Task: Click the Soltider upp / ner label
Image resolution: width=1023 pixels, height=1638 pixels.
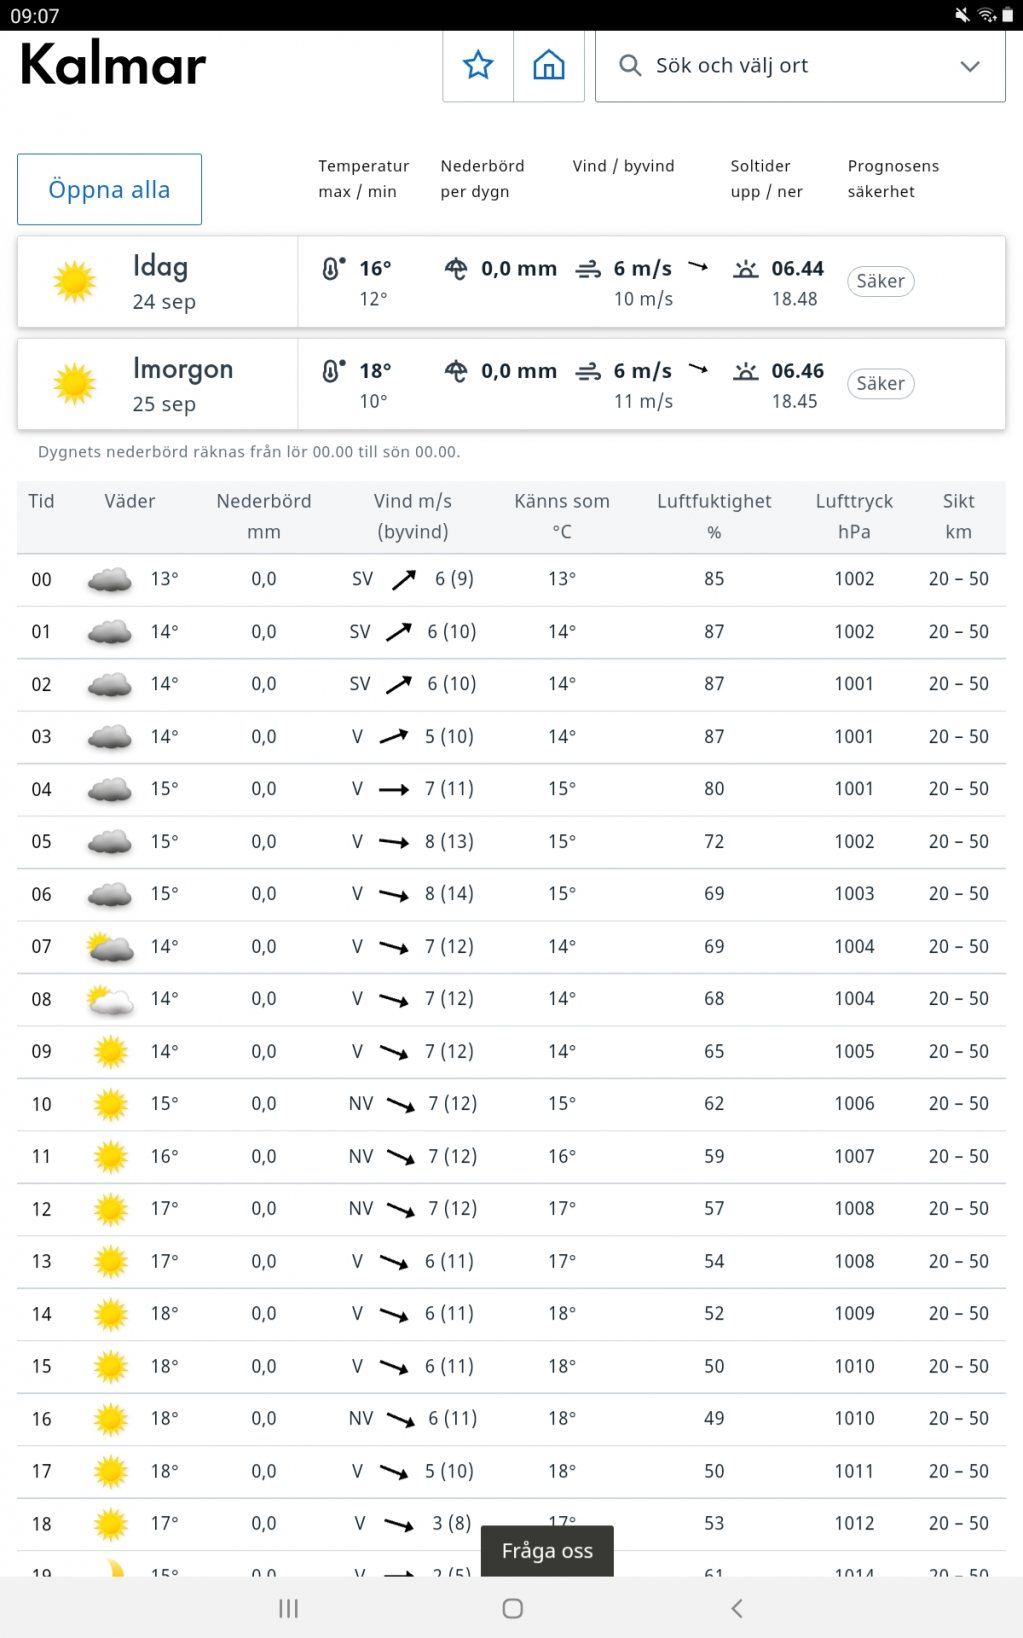Action: coord(766,179)
